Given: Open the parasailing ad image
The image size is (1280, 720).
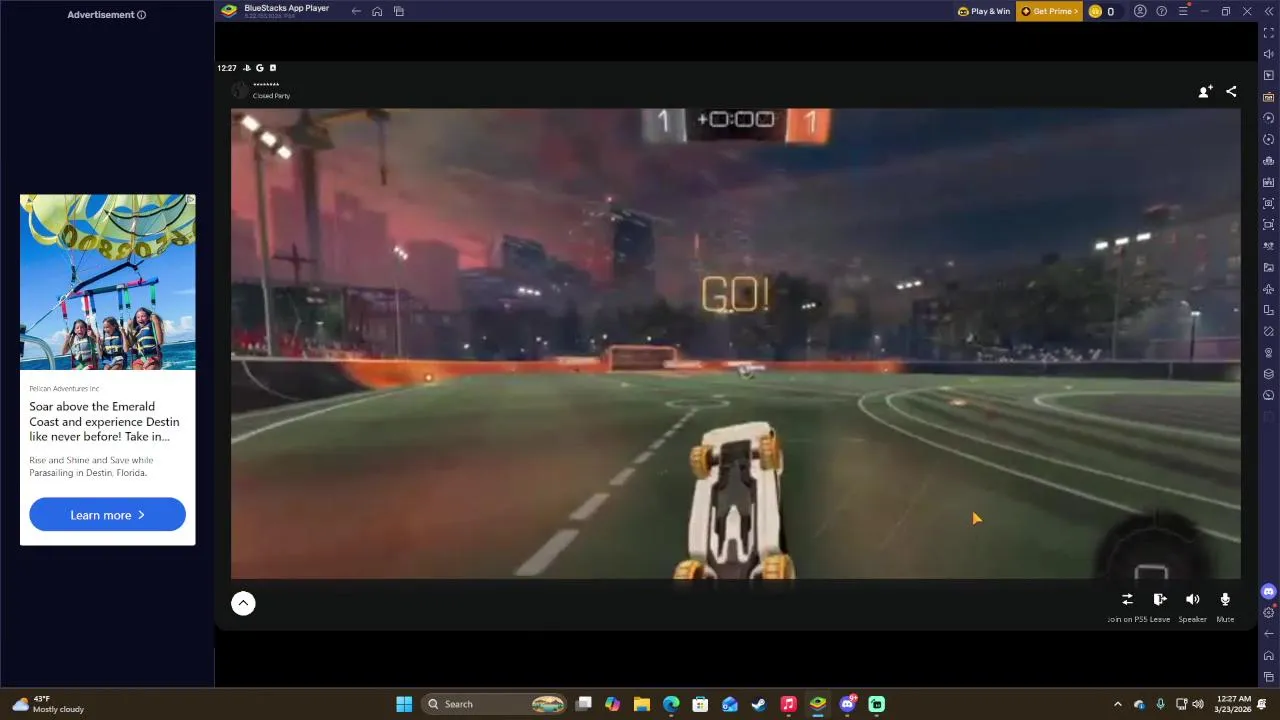Looking at the screenshot, I should (x=107, y=283).
